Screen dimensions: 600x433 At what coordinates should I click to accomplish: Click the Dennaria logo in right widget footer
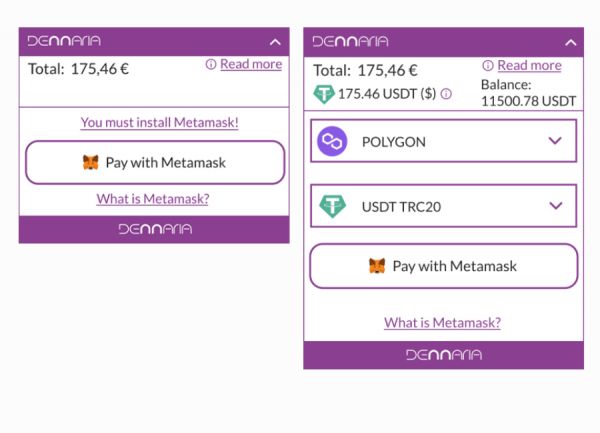coord(443,355)
